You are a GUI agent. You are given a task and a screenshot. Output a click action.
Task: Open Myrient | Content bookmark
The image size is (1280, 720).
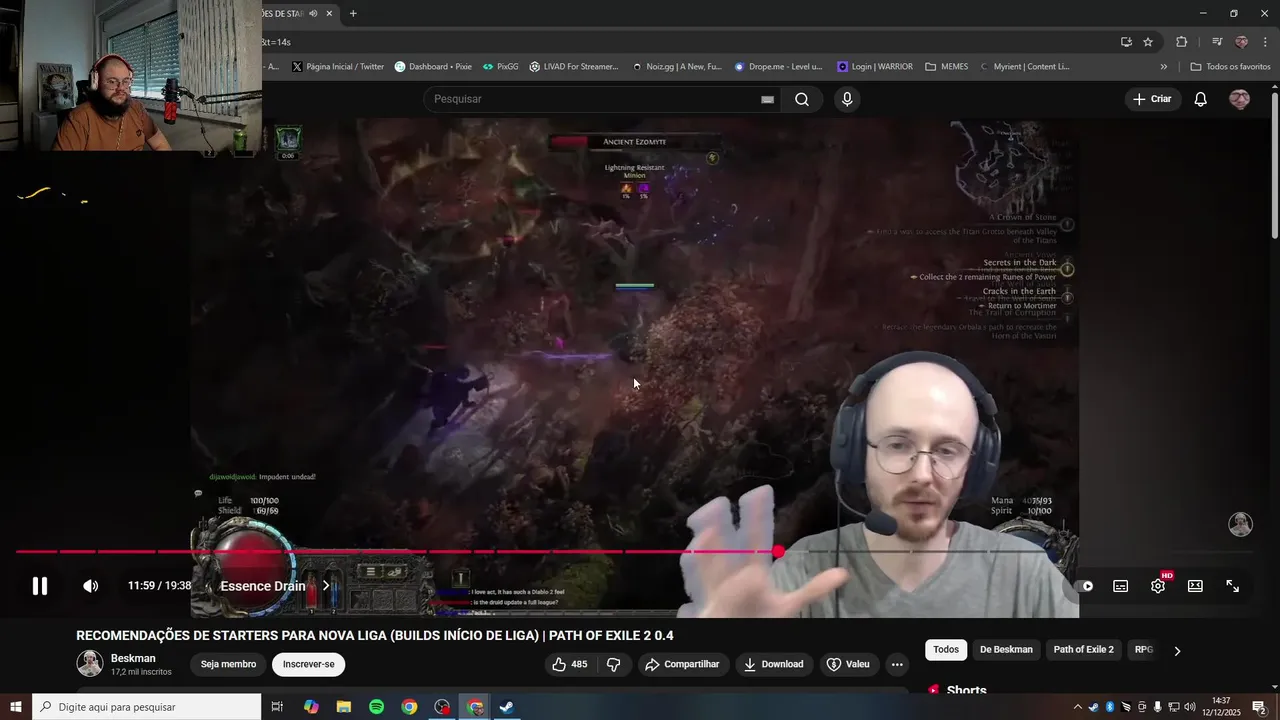(x=1025, y=67)
